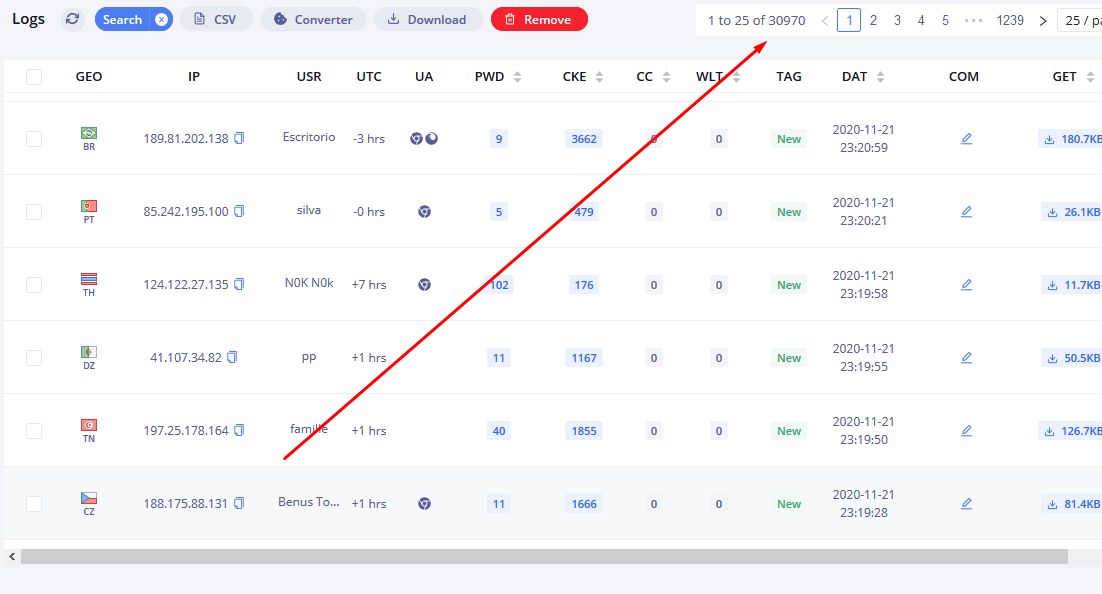Click the red Remove button
Image resolution: width=1102 pixels, height=594 pixels.
click(539, 19)
